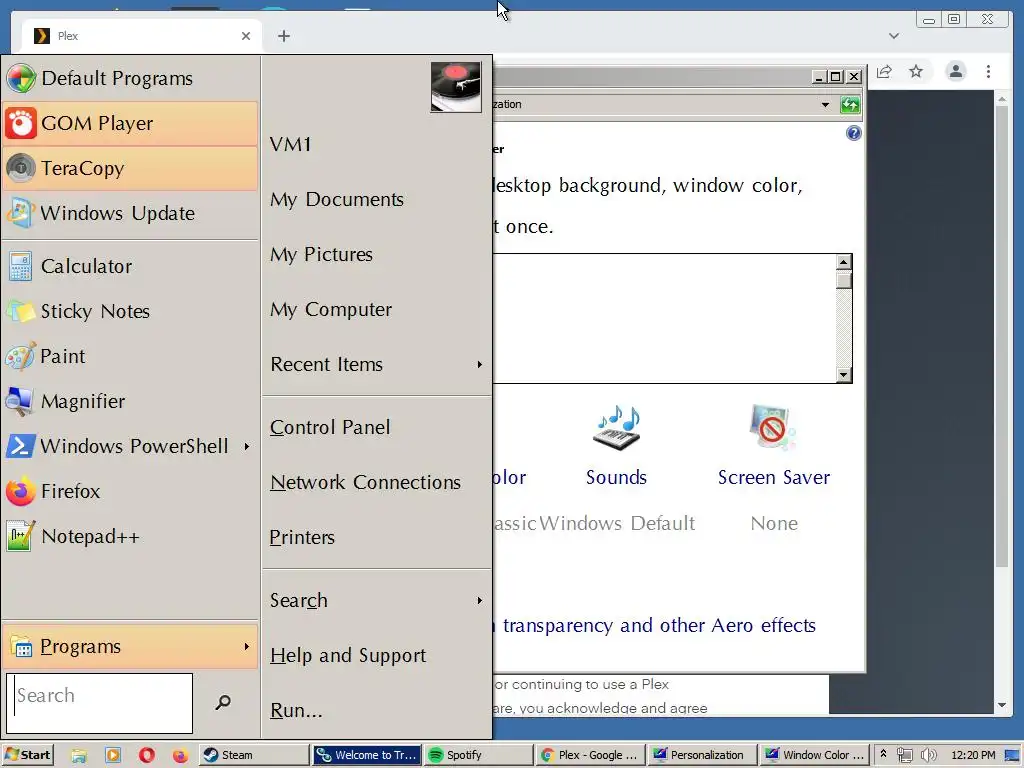Switch to the Steam taskbar button
The width and height of the screenshot is (1024, 768).
point(254,755)
